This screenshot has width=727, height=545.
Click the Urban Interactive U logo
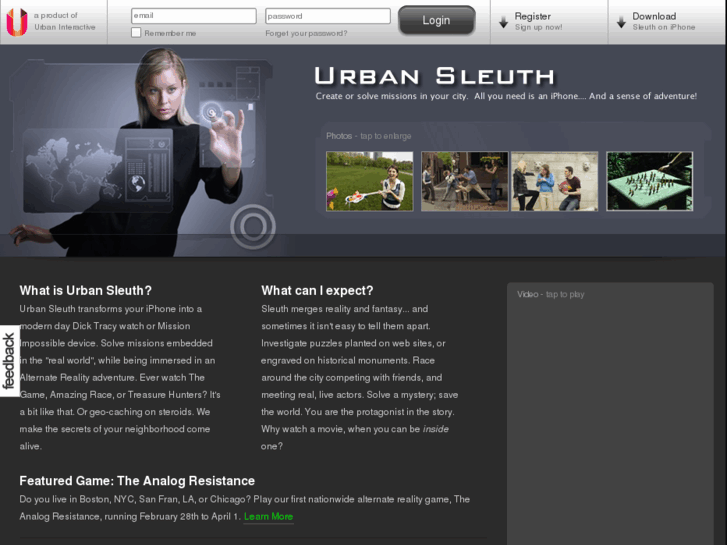(17, 22)
